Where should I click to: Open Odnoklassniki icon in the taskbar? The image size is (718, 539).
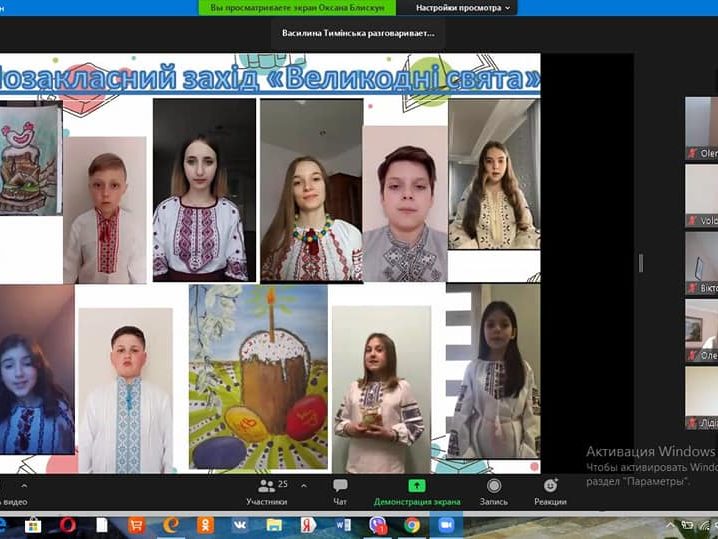pos(205,525)
